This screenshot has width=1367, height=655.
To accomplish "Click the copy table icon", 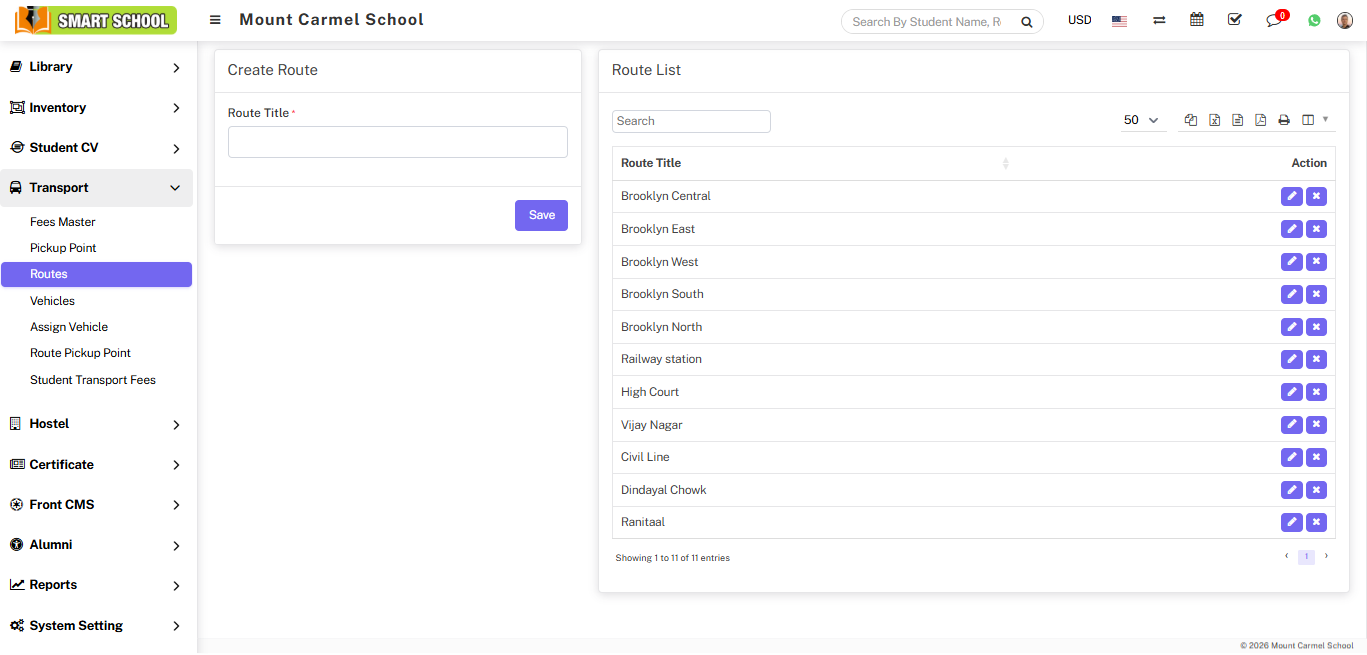I will point(1191,120).
